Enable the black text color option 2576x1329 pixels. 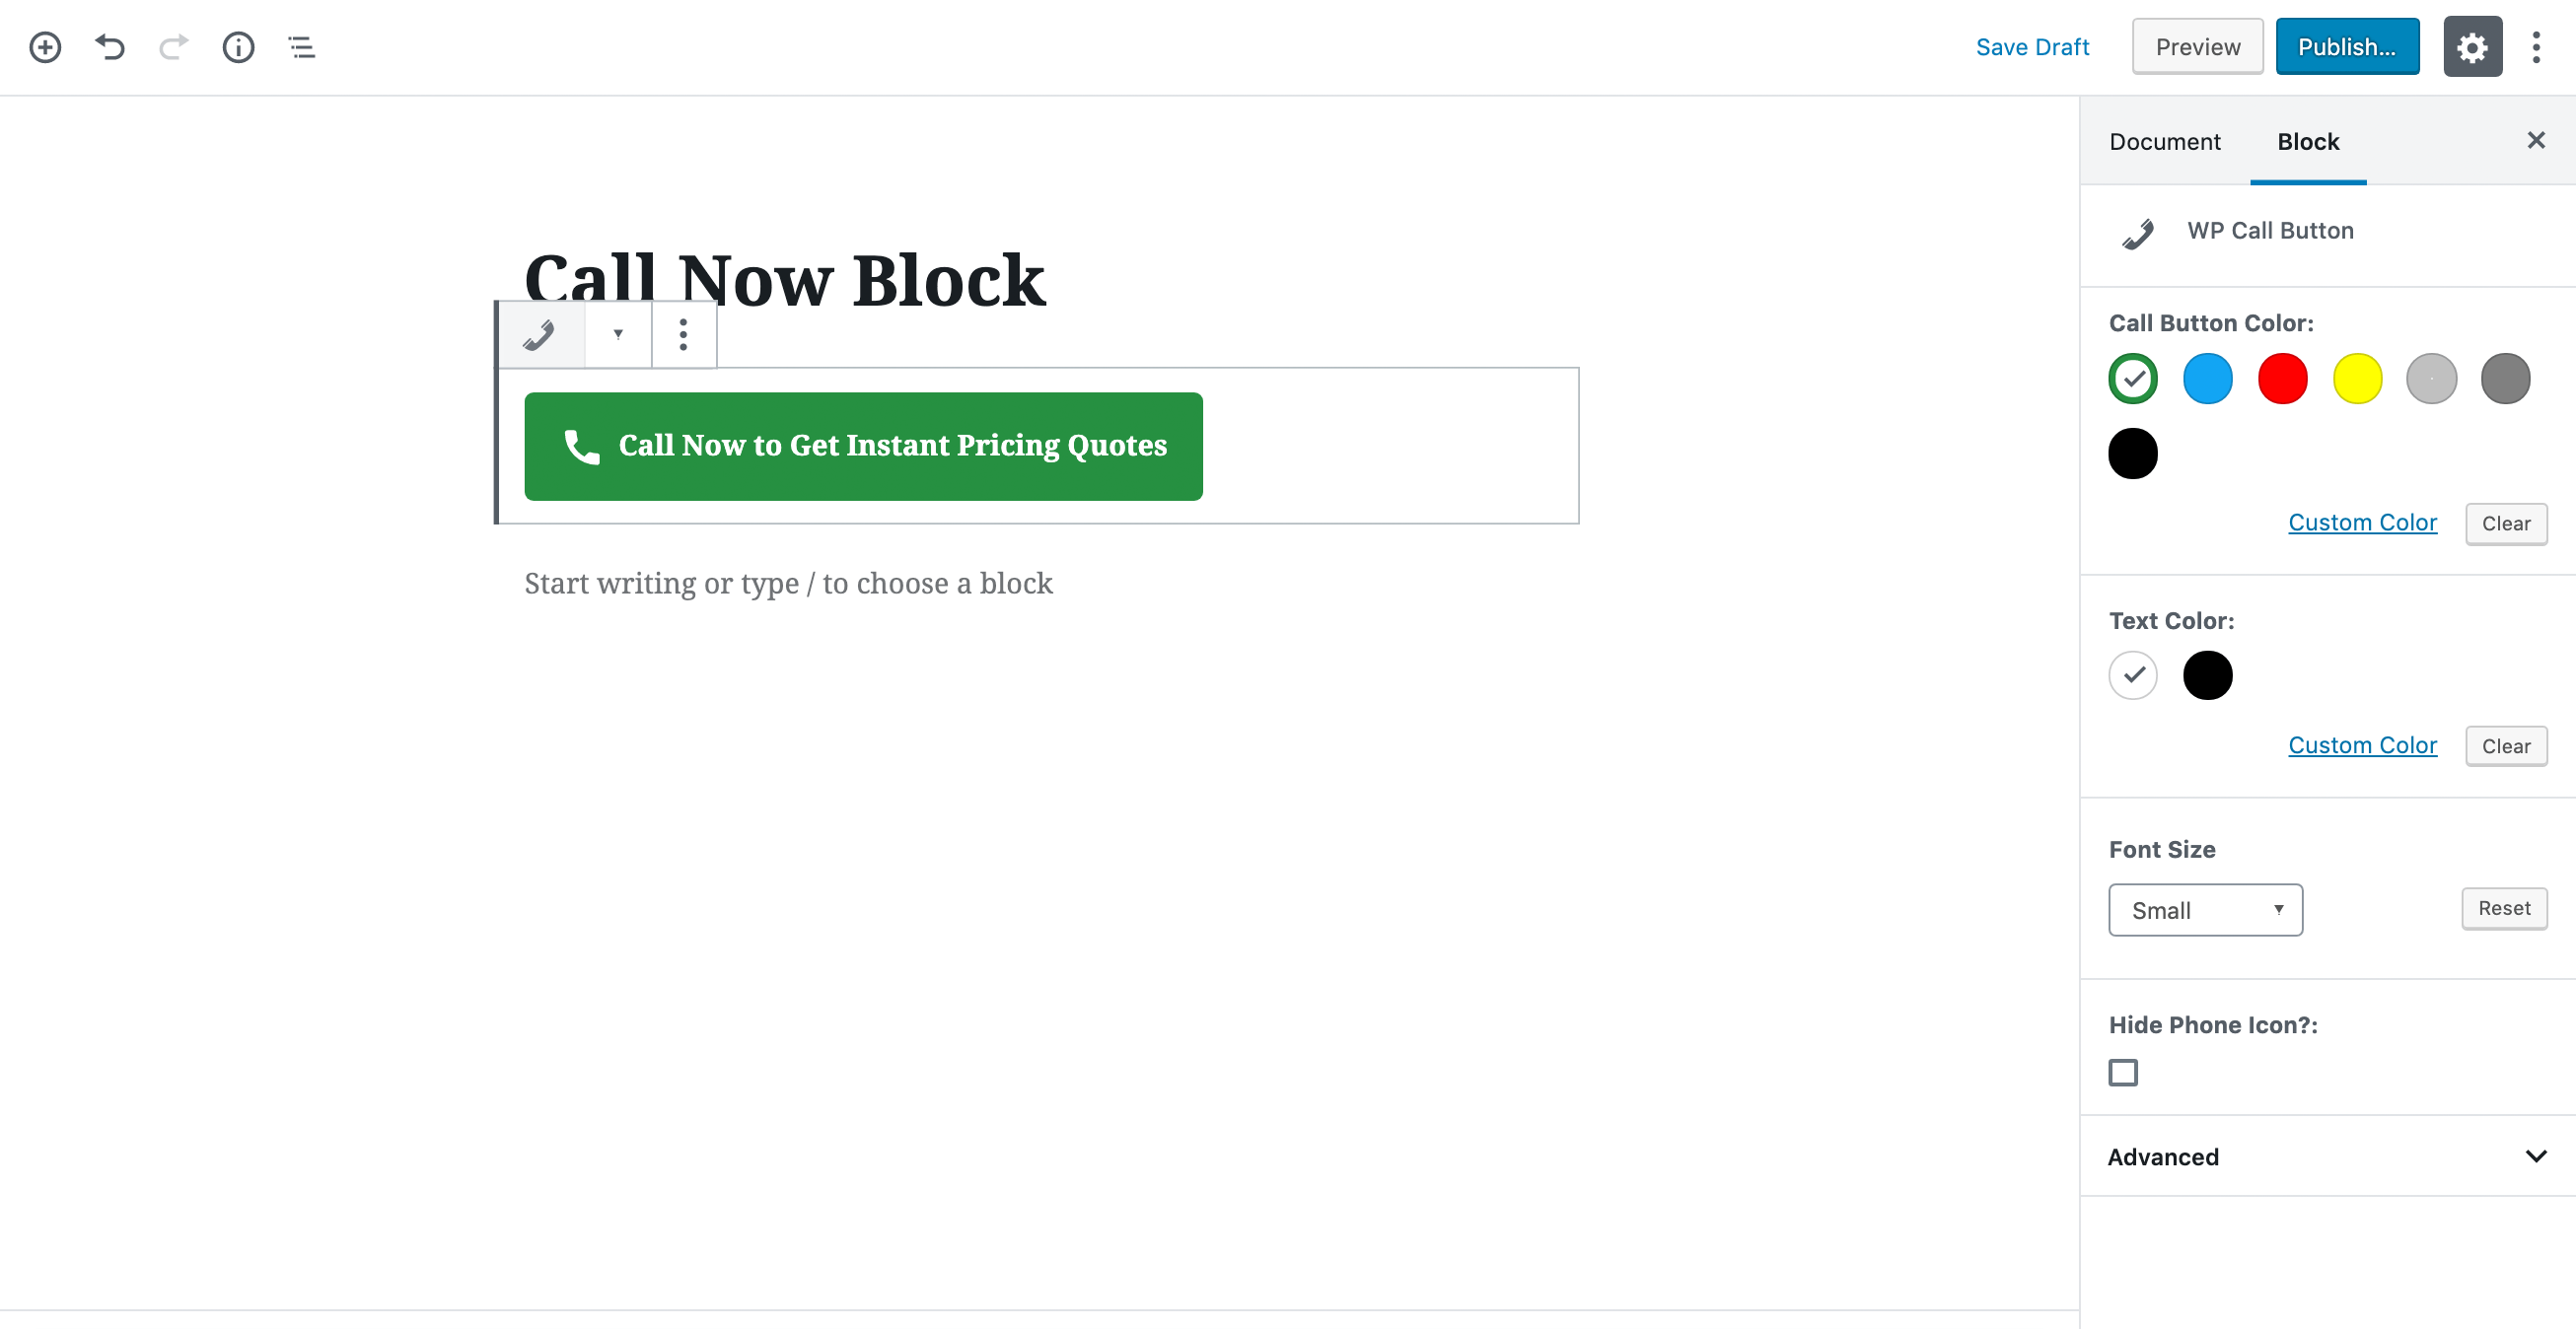2208,674
